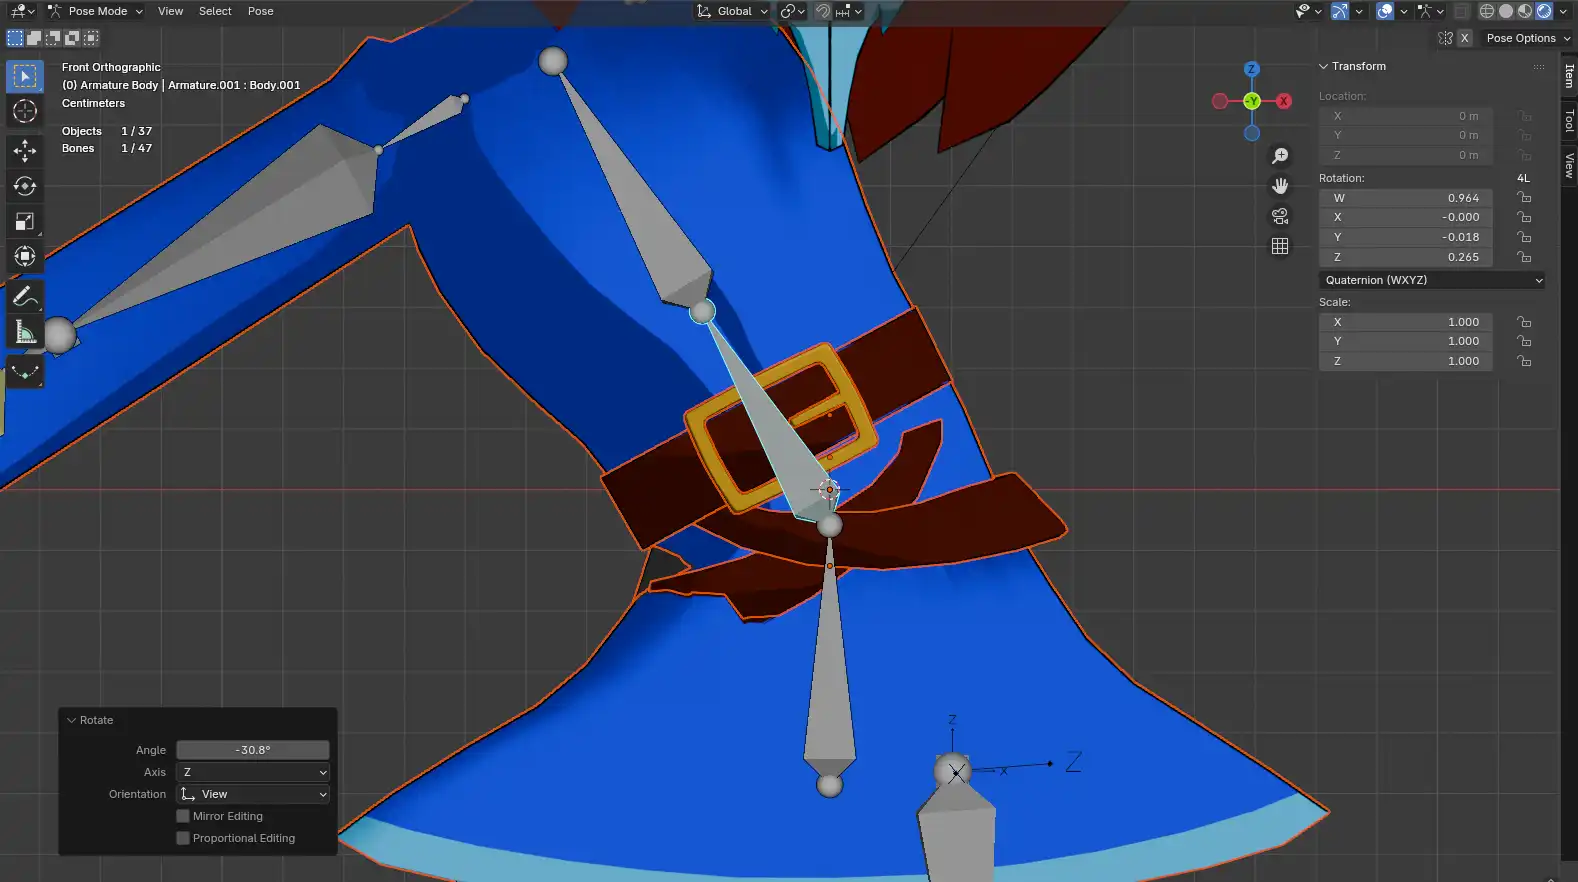This screenshot has width=1578, height=882.
Task: Set selection mode to intersect
Action: point(91,38)
